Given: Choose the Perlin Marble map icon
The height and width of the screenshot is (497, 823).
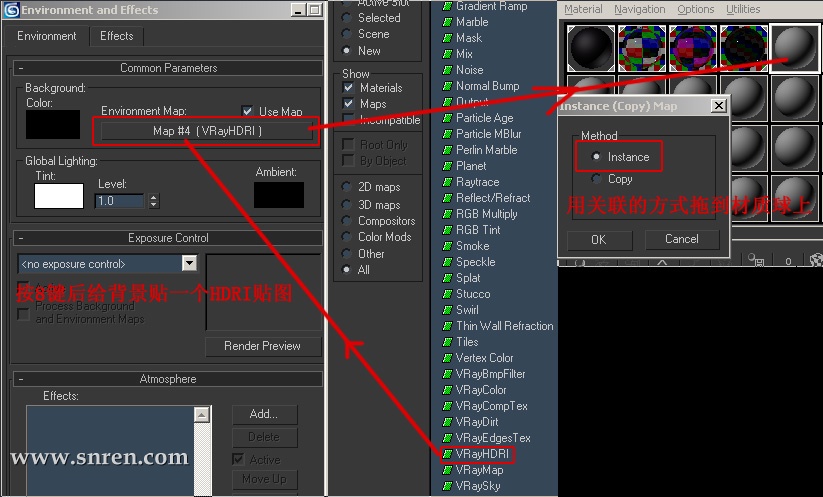Looking at the screenshot, I should 447,150.
